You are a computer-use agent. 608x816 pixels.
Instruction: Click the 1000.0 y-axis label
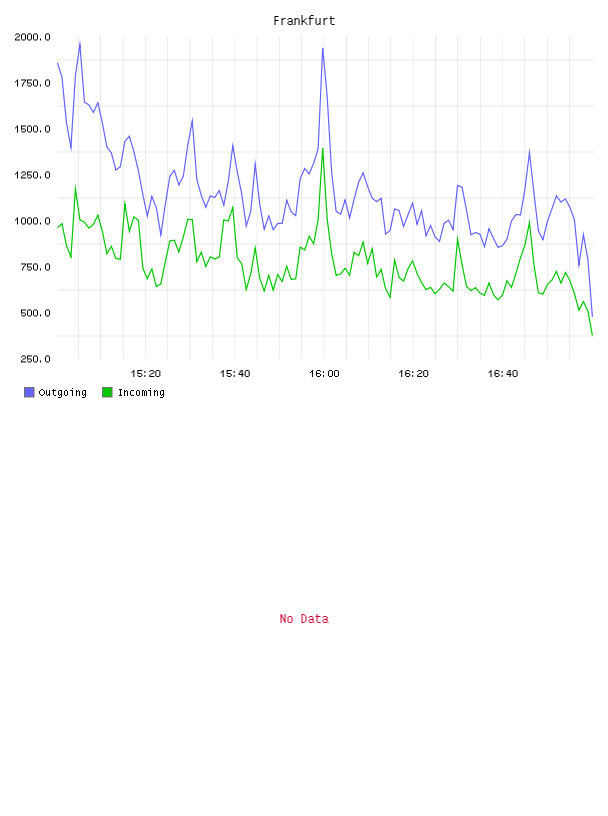(32, 221)
